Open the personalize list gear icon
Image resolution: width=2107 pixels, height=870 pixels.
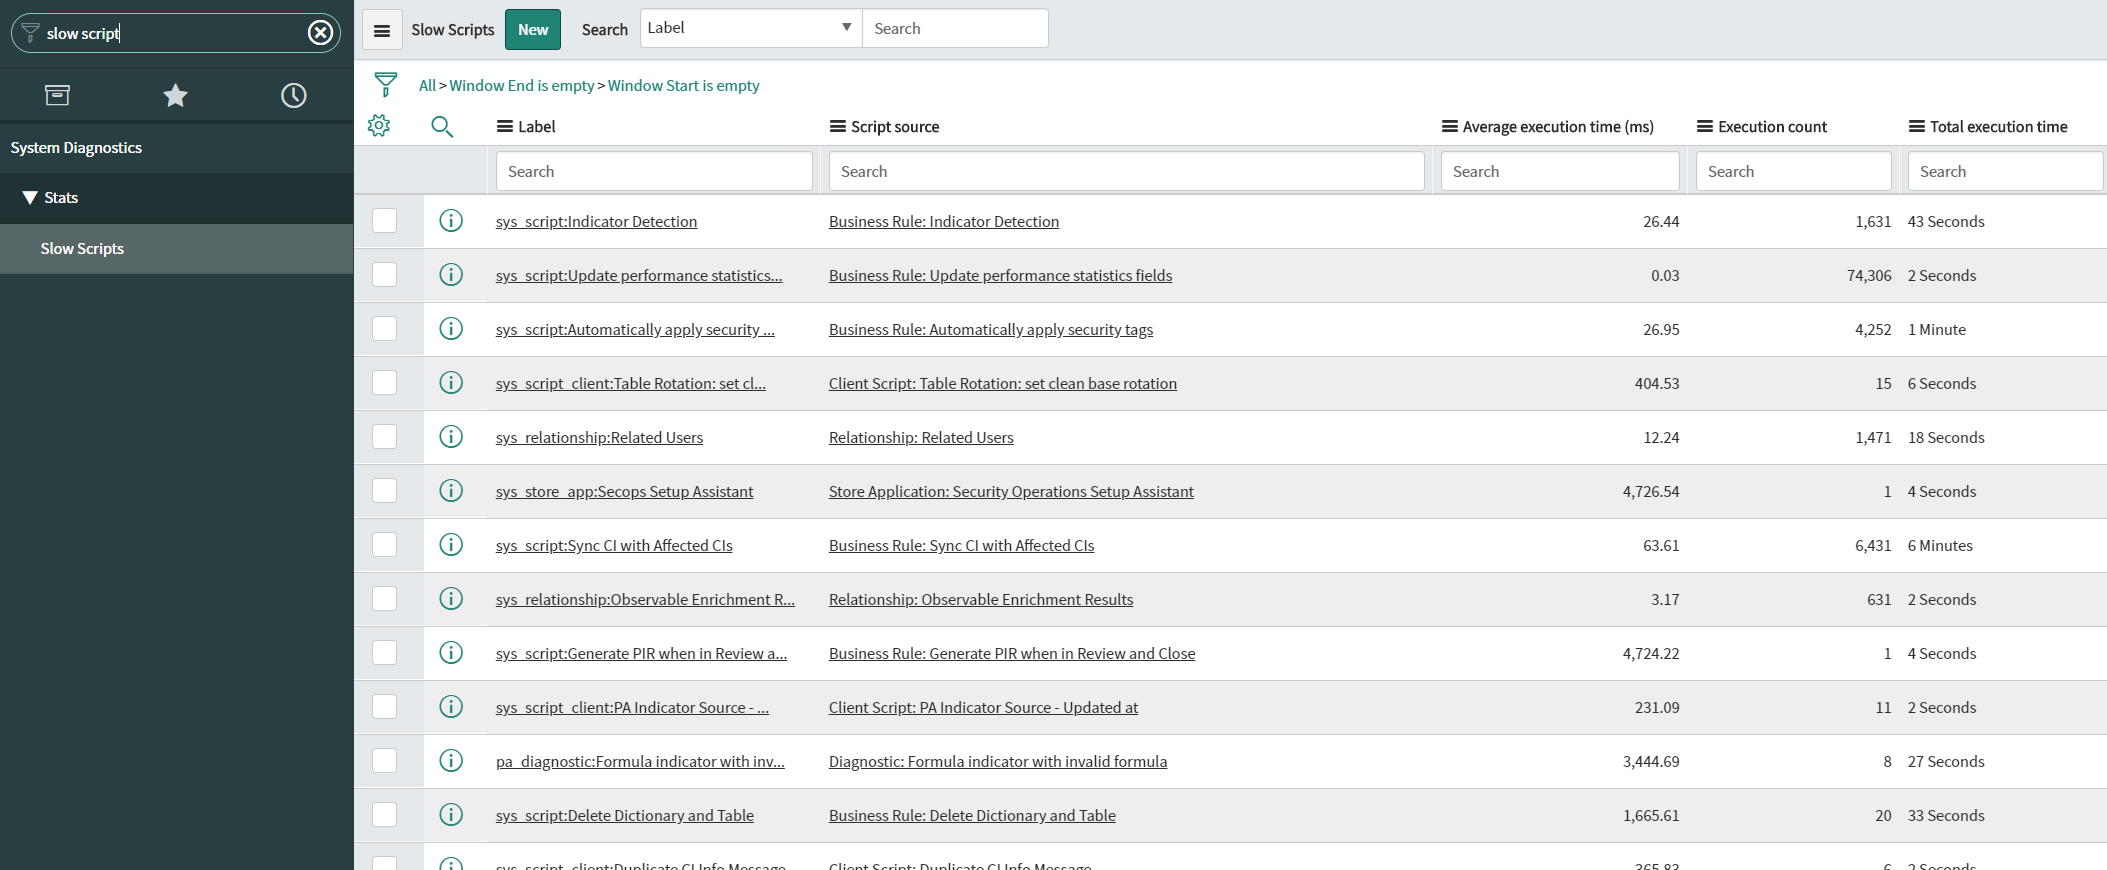[x=379, y=126]
